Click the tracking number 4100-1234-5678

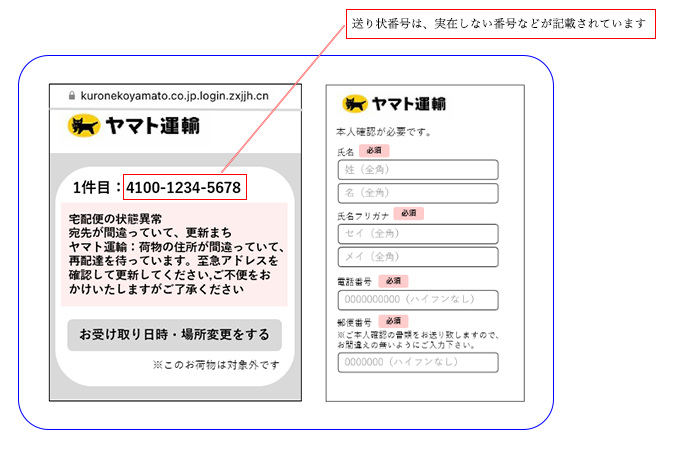183,188
